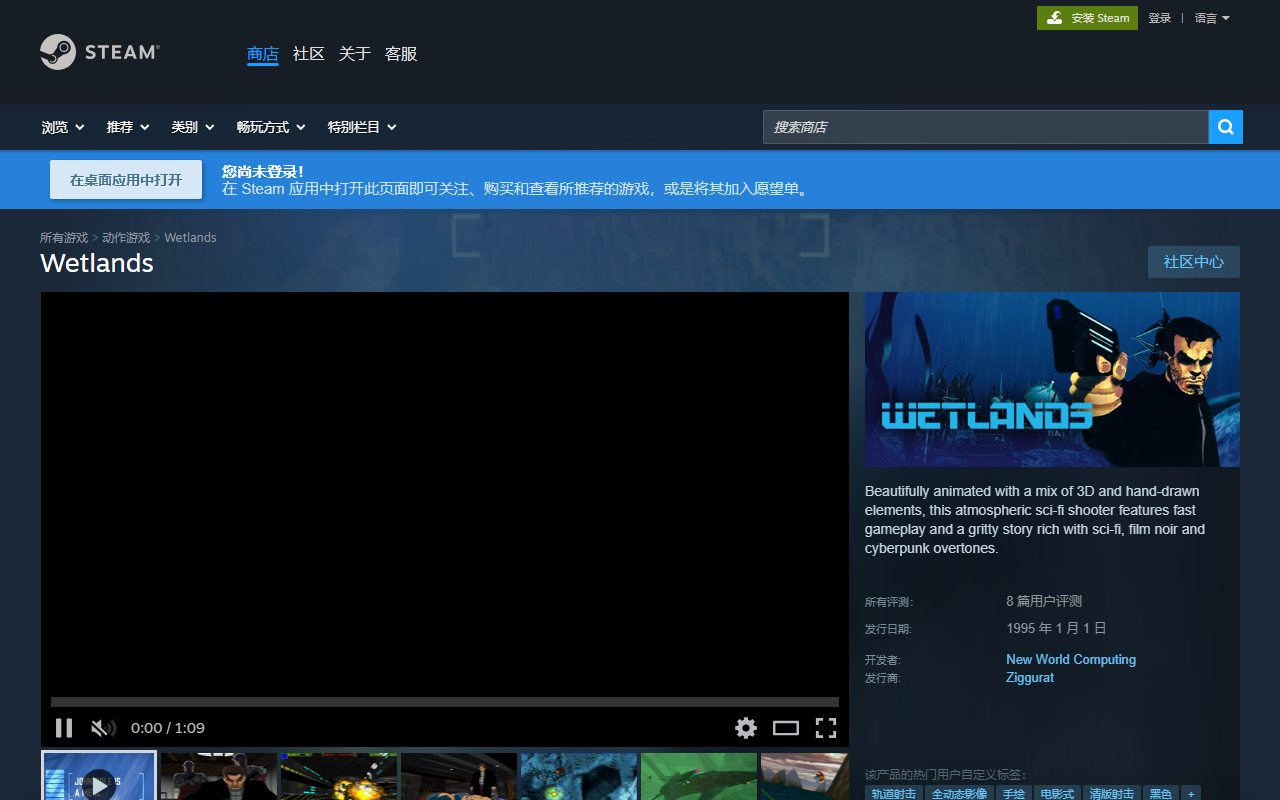Select the 关于 about tab

355,54
